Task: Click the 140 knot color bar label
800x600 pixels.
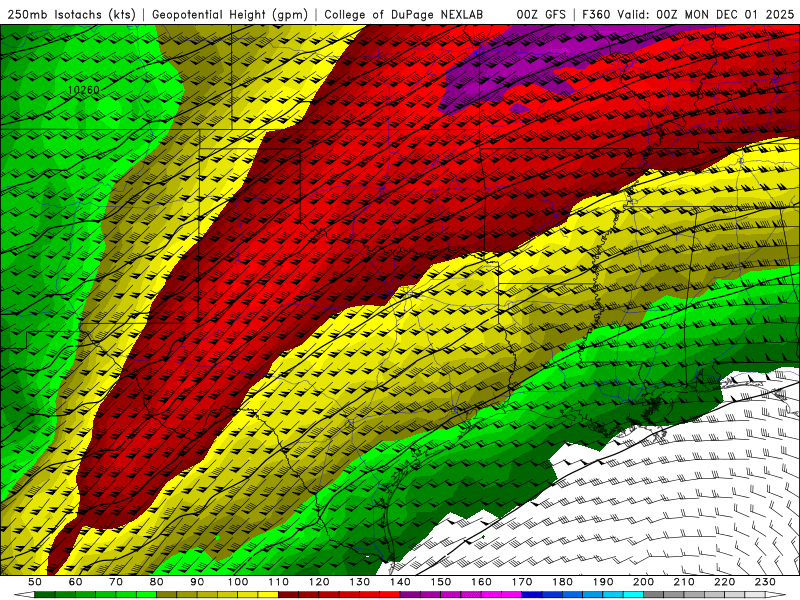Action: tap(400, 582)
